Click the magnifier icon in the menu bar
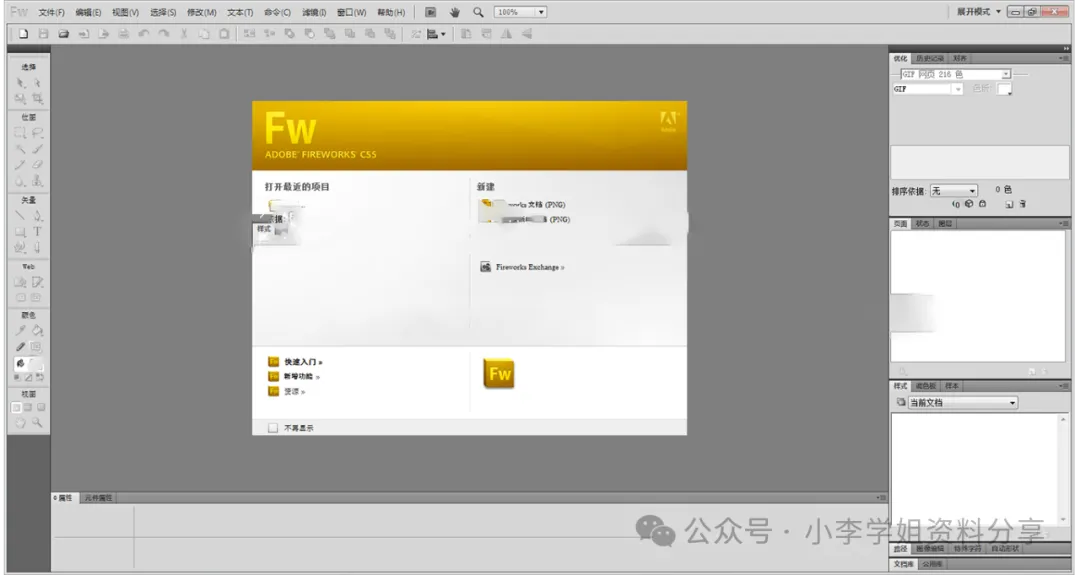Image resolution: width=1080 pixels, height=575 pixels. click(478, 12)
